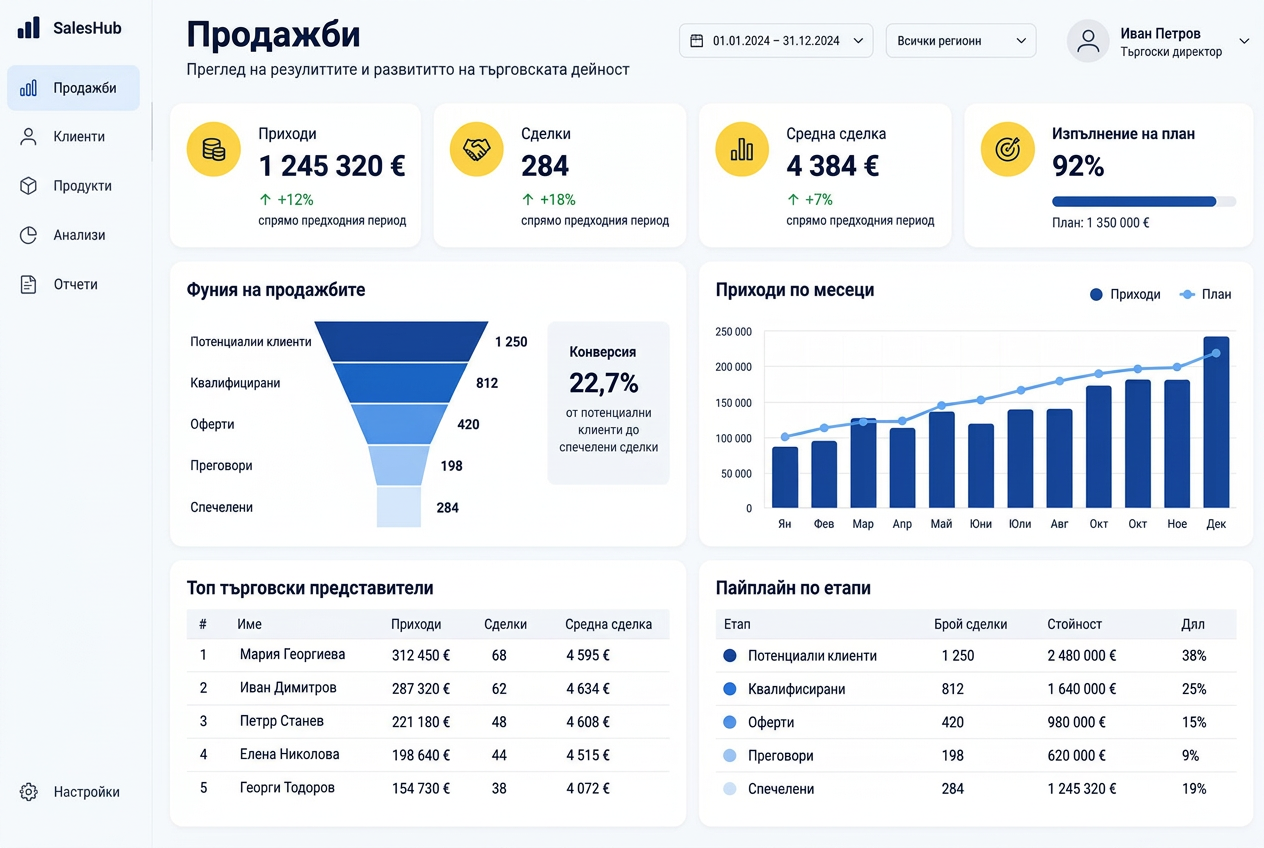Click the gear icon beside Настройки
Viewport: 1264px width, 848px height.
29,792
